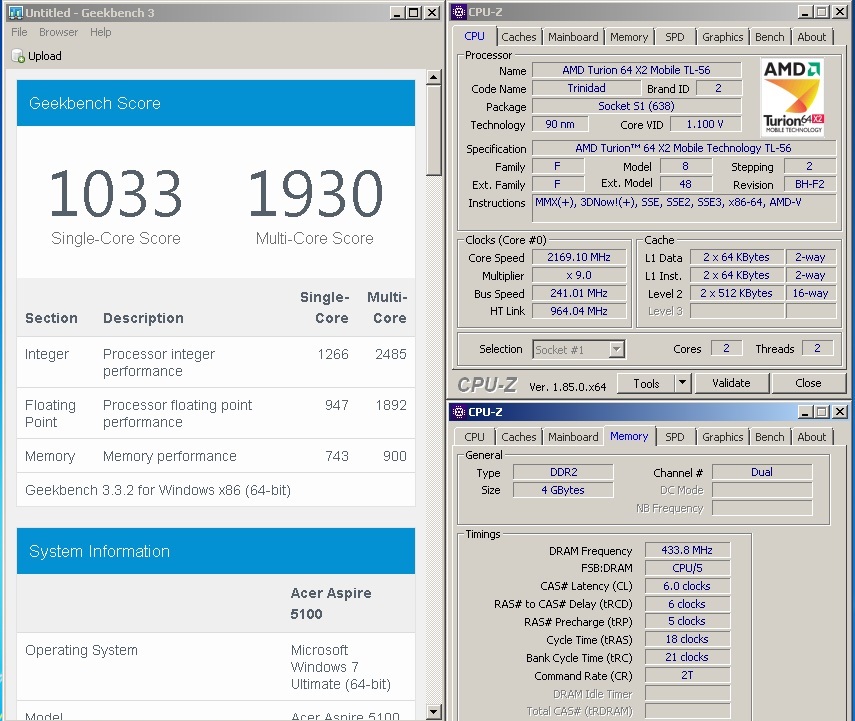Viewport: 855px width, 721px height.
Task: Switch to Memory tab in top CPU-Z
Action: point(629,37)
